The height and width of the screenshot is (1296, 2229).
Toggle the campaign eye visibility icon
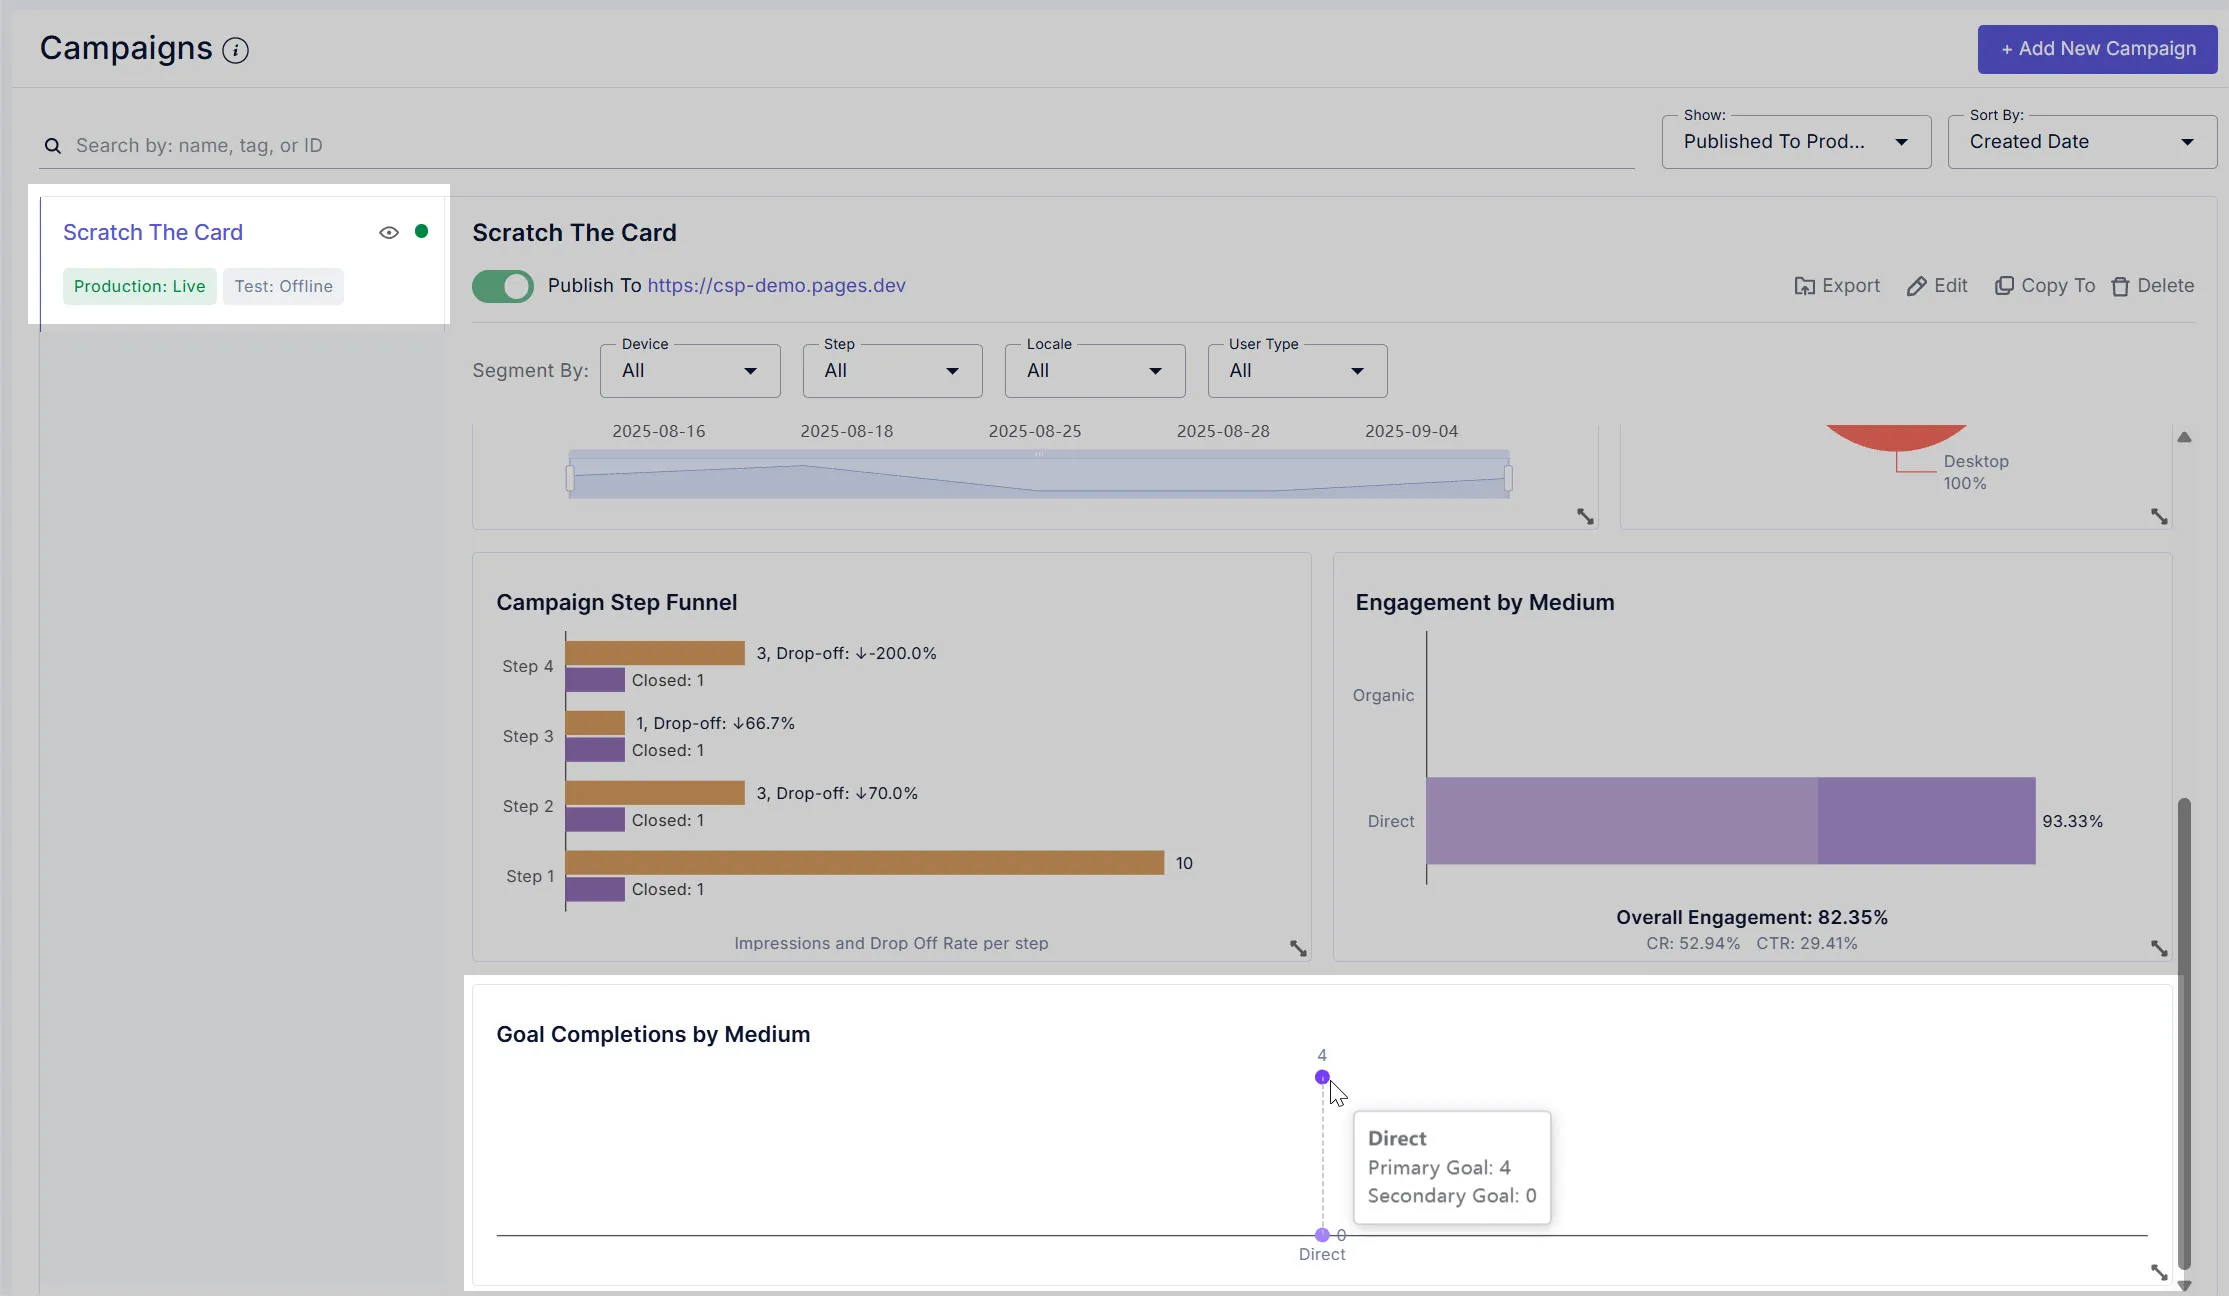389,232
